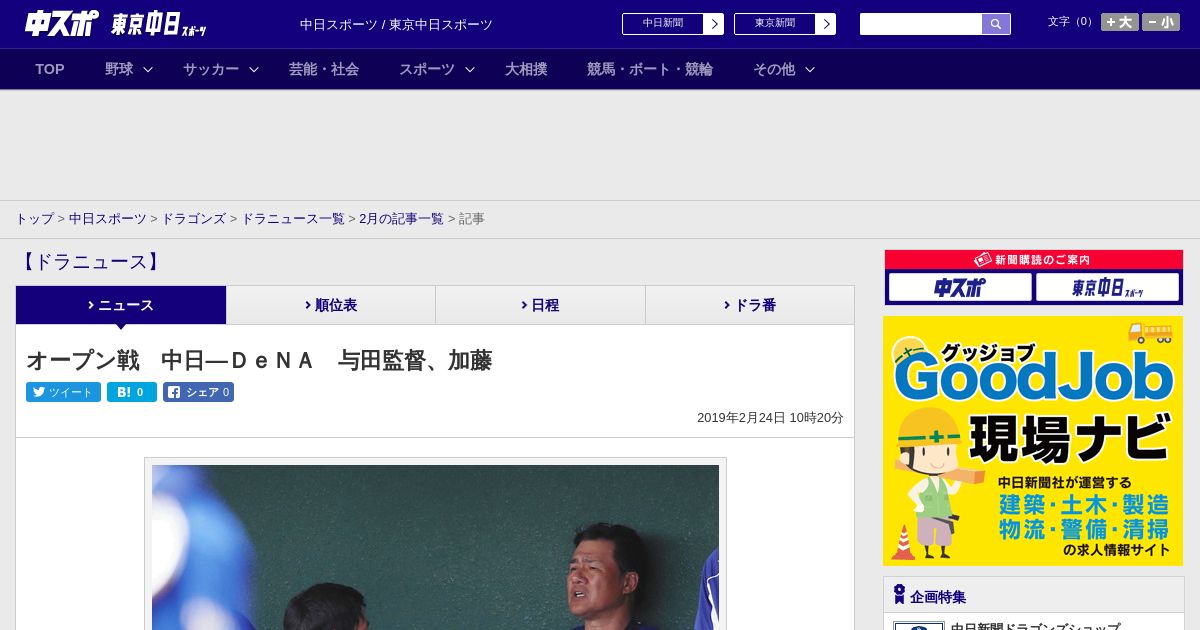Go to ドラゴンズ breadcrumb link
This screenshot has width=1200, height=630.
193,219
